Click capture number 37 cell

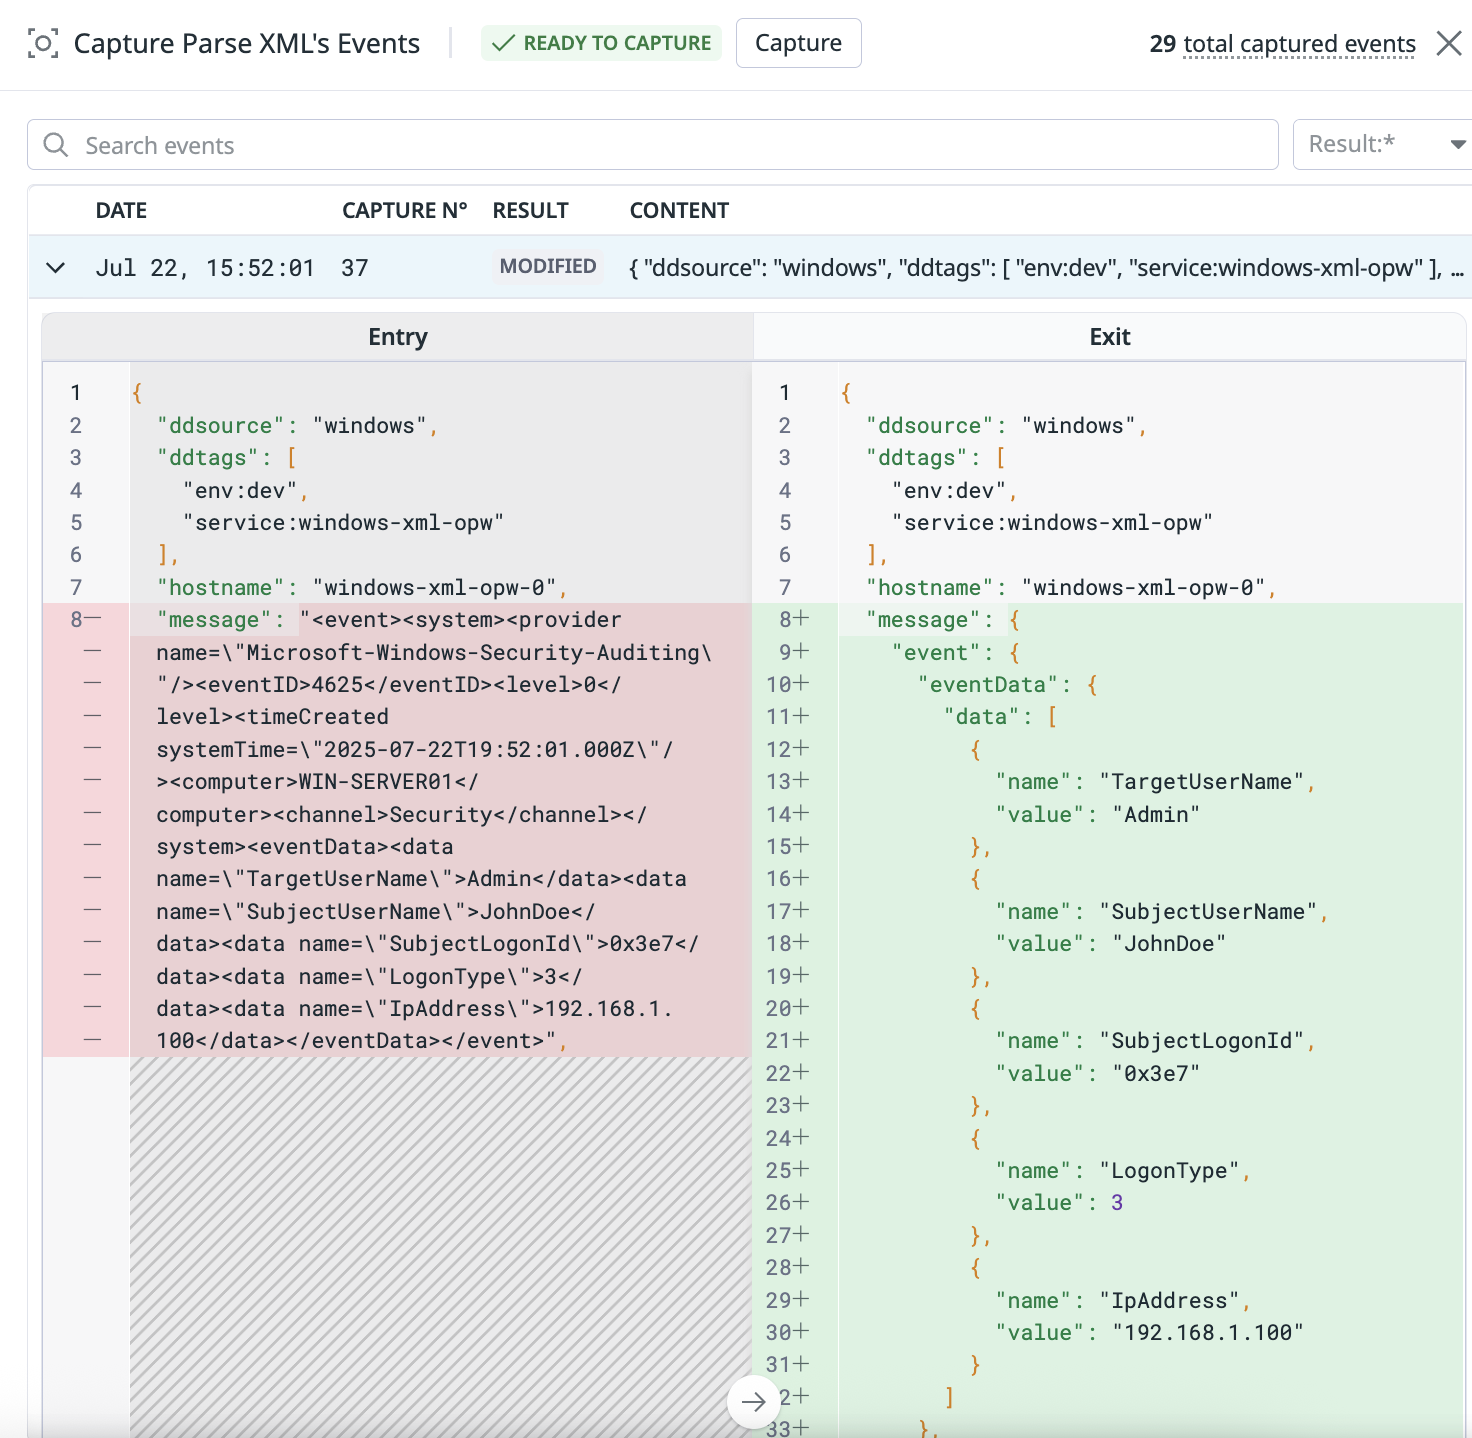click(x=354, y=268)
